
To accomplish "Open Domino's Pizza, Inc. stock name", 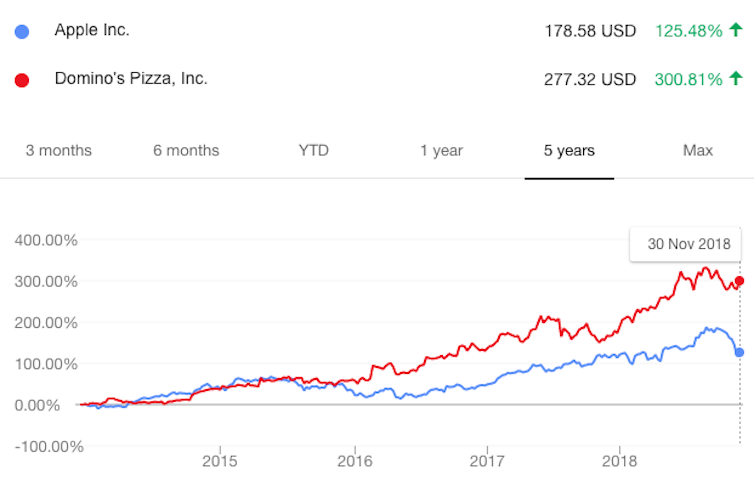I will tap(131, 78).
